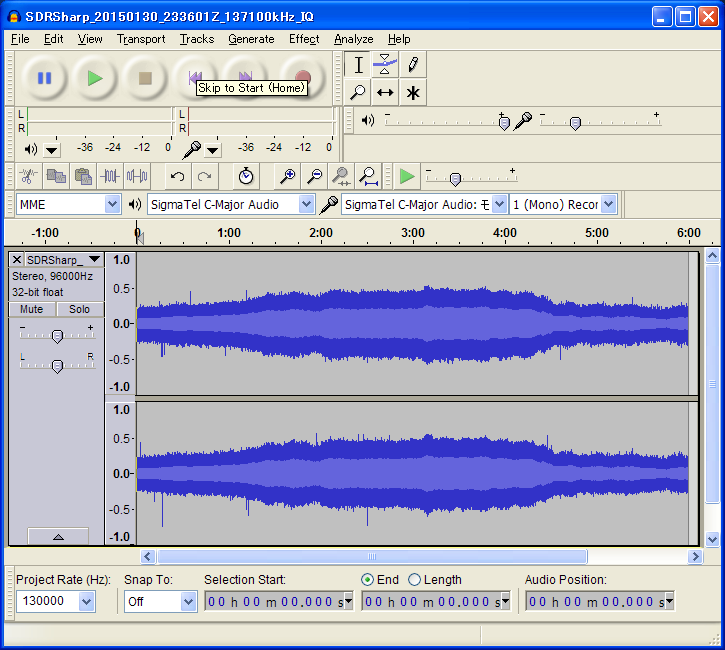Image resolution: width=725 pixels, height=650 pixels.
Task: Open the View menu
Action: coord(90,39)
